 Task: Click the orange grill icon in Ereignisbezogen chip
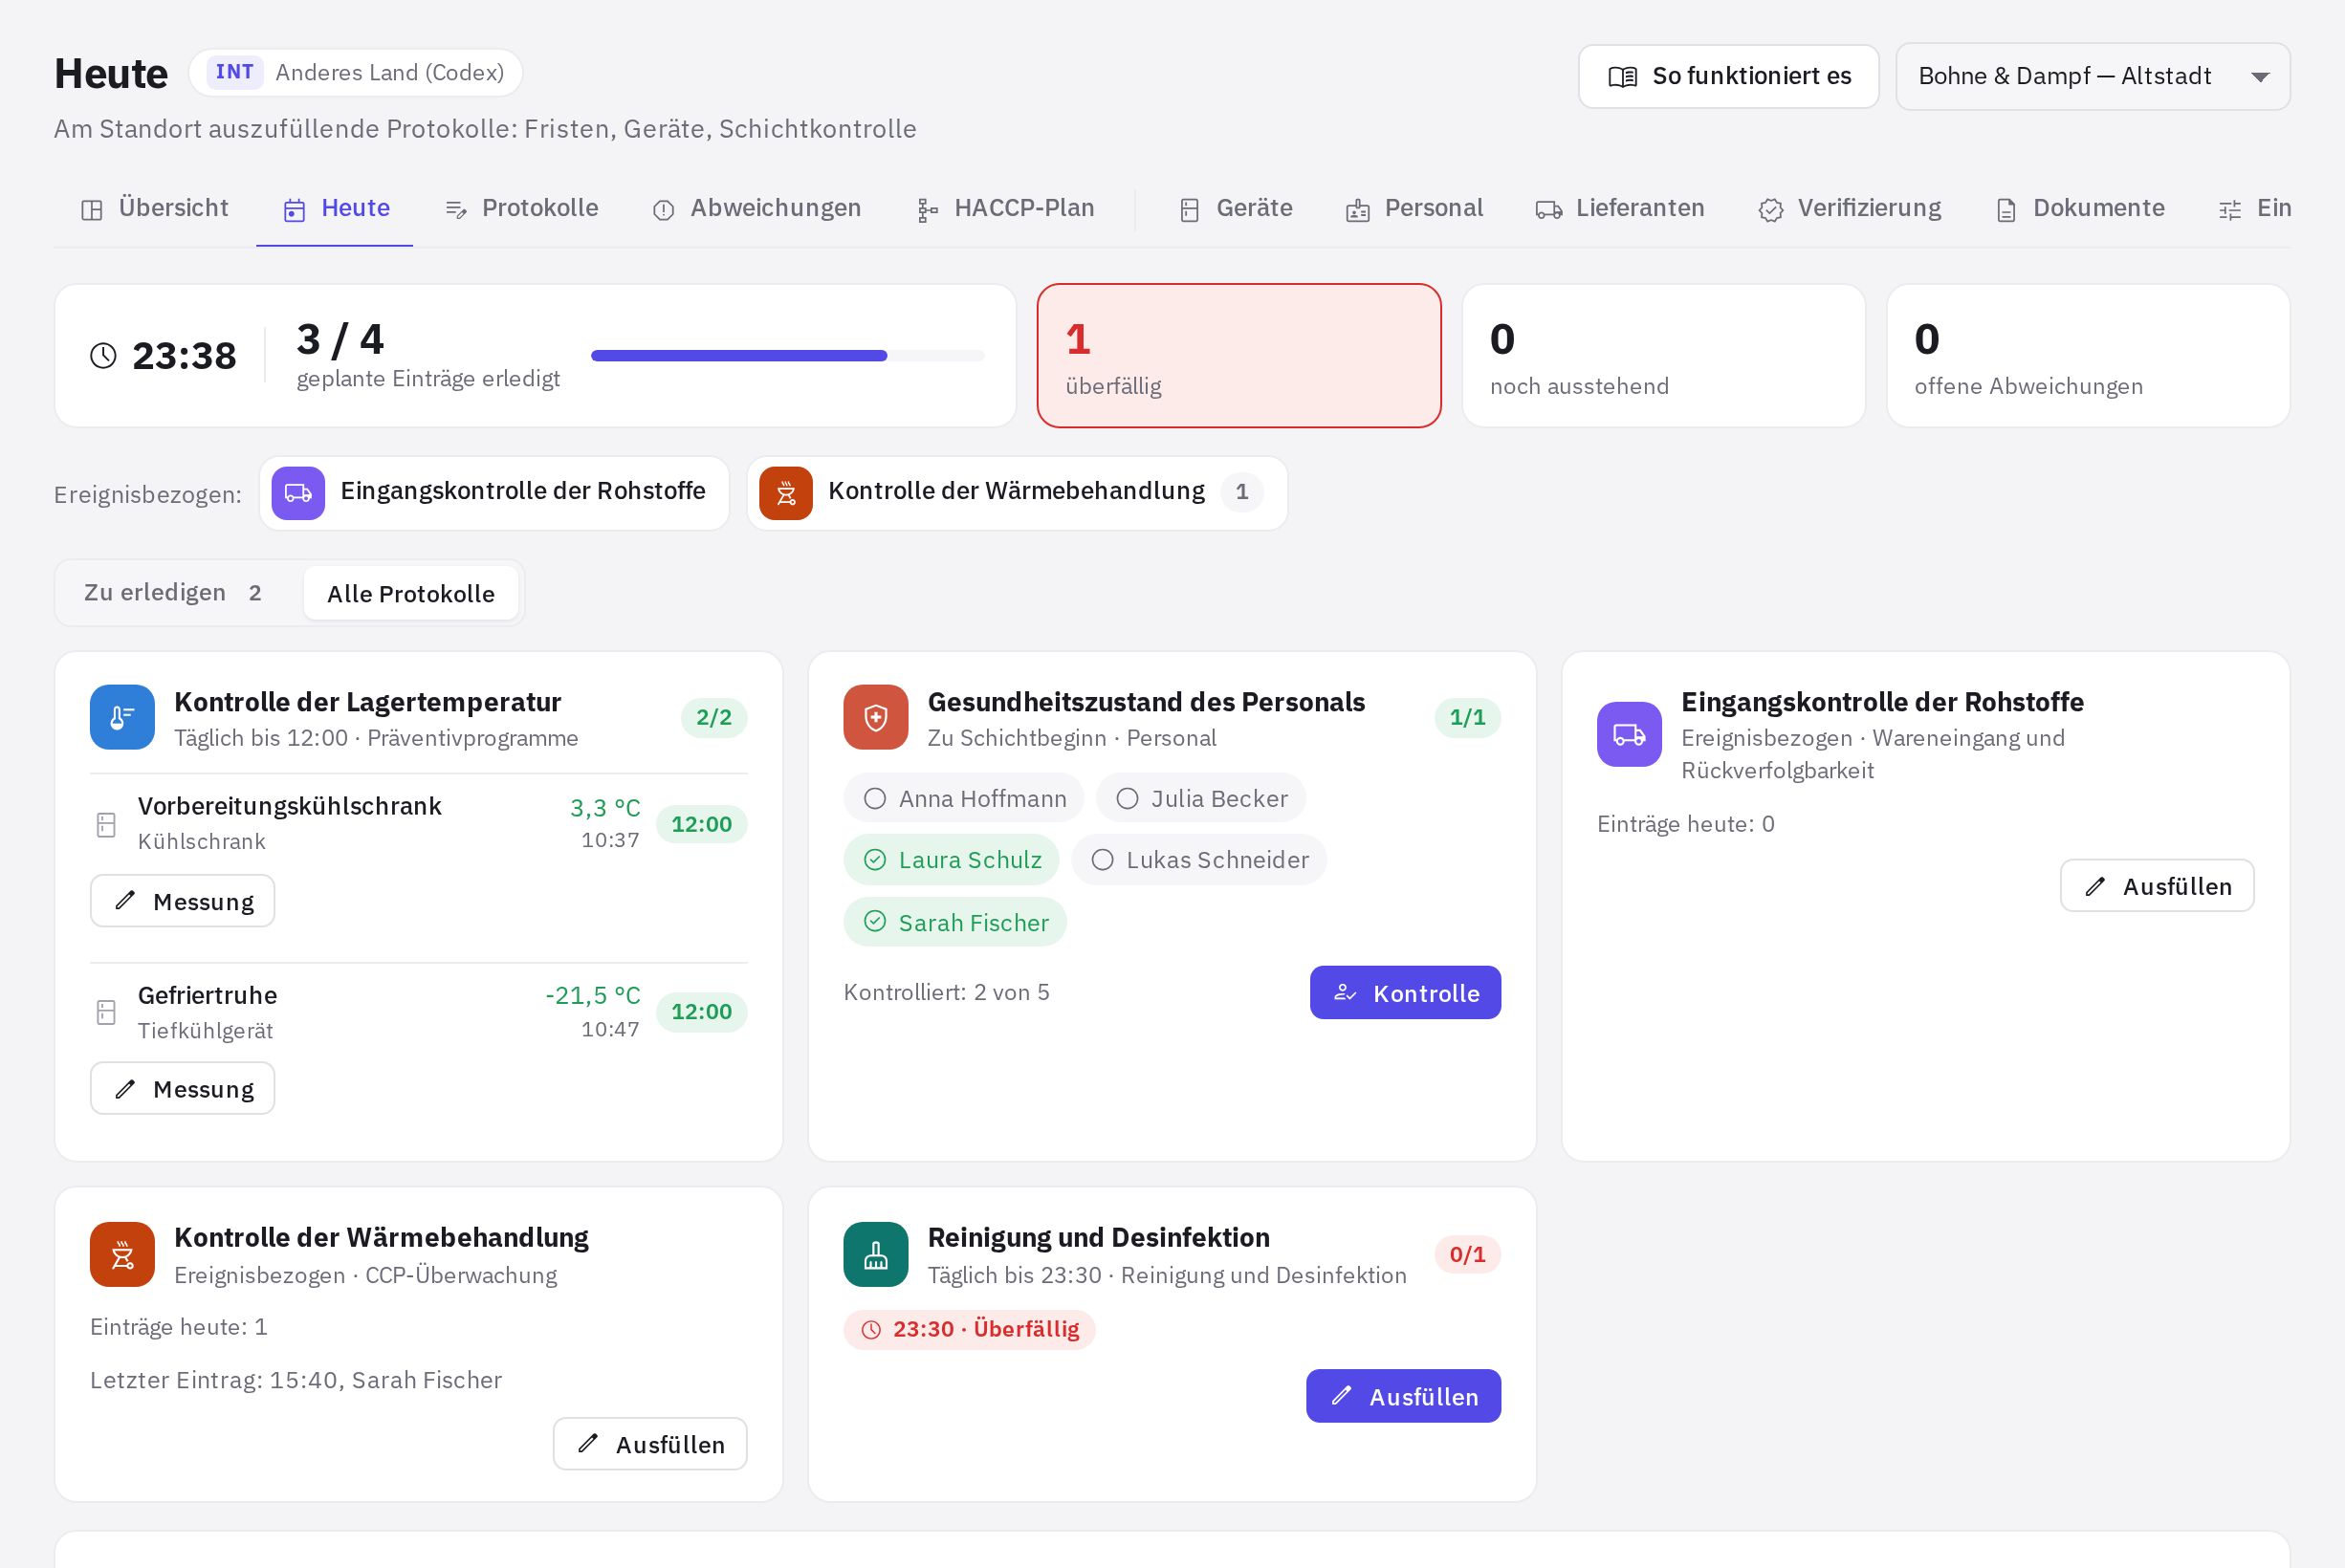786,493
